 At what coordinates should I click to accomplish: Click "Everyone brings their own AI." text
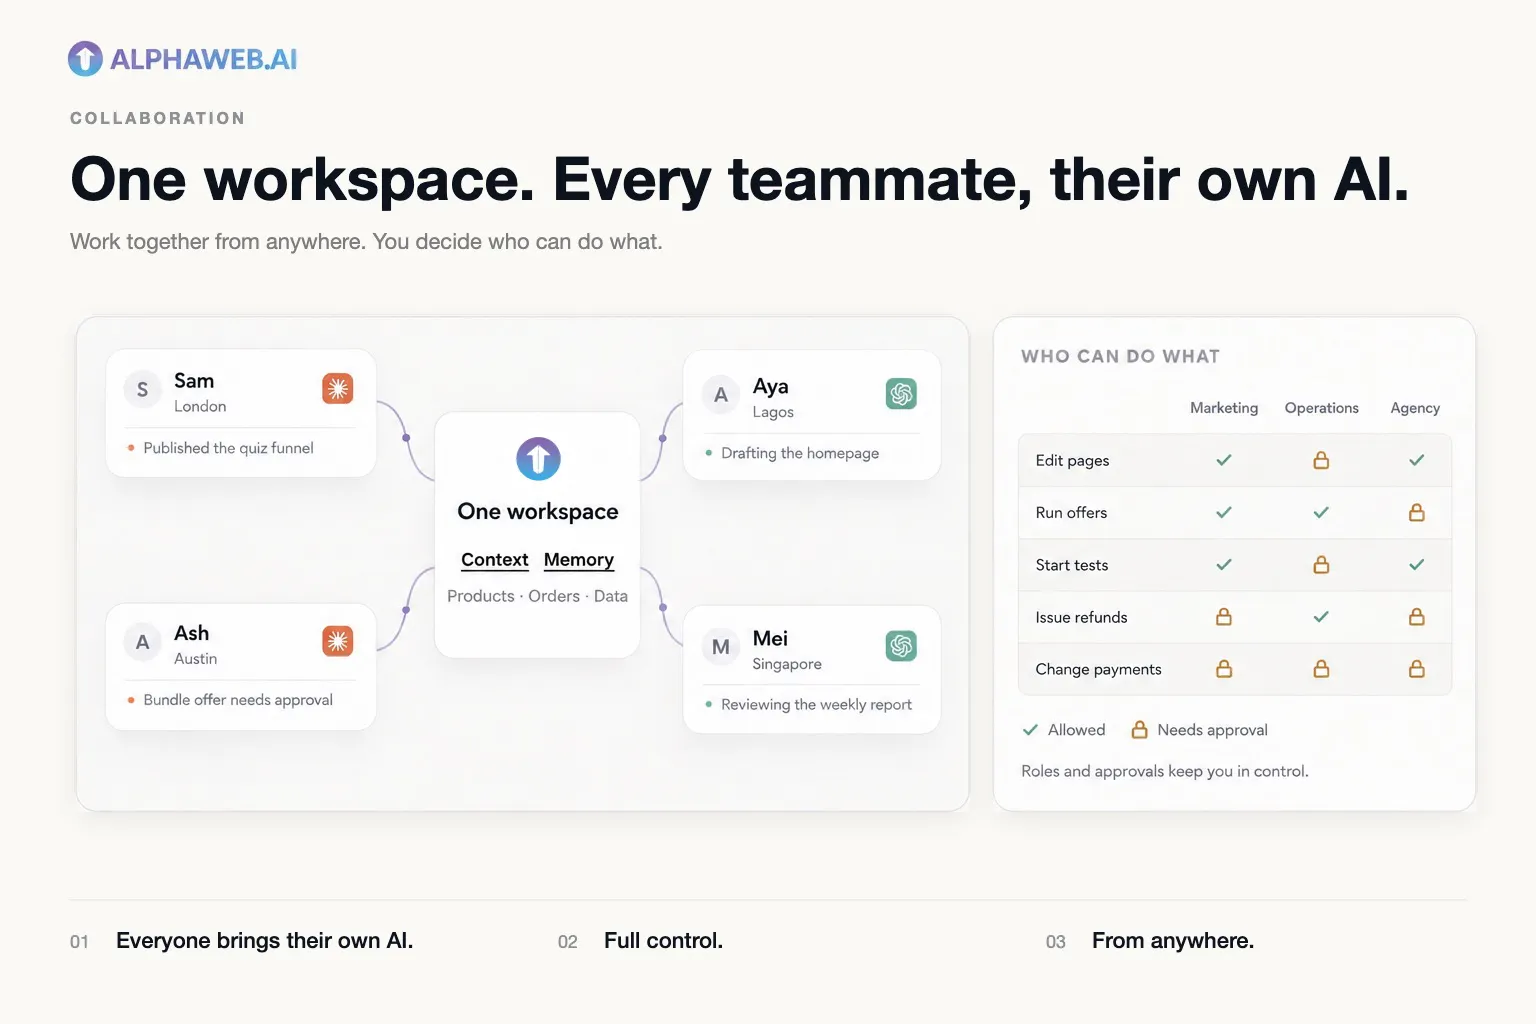click(264, 941)
